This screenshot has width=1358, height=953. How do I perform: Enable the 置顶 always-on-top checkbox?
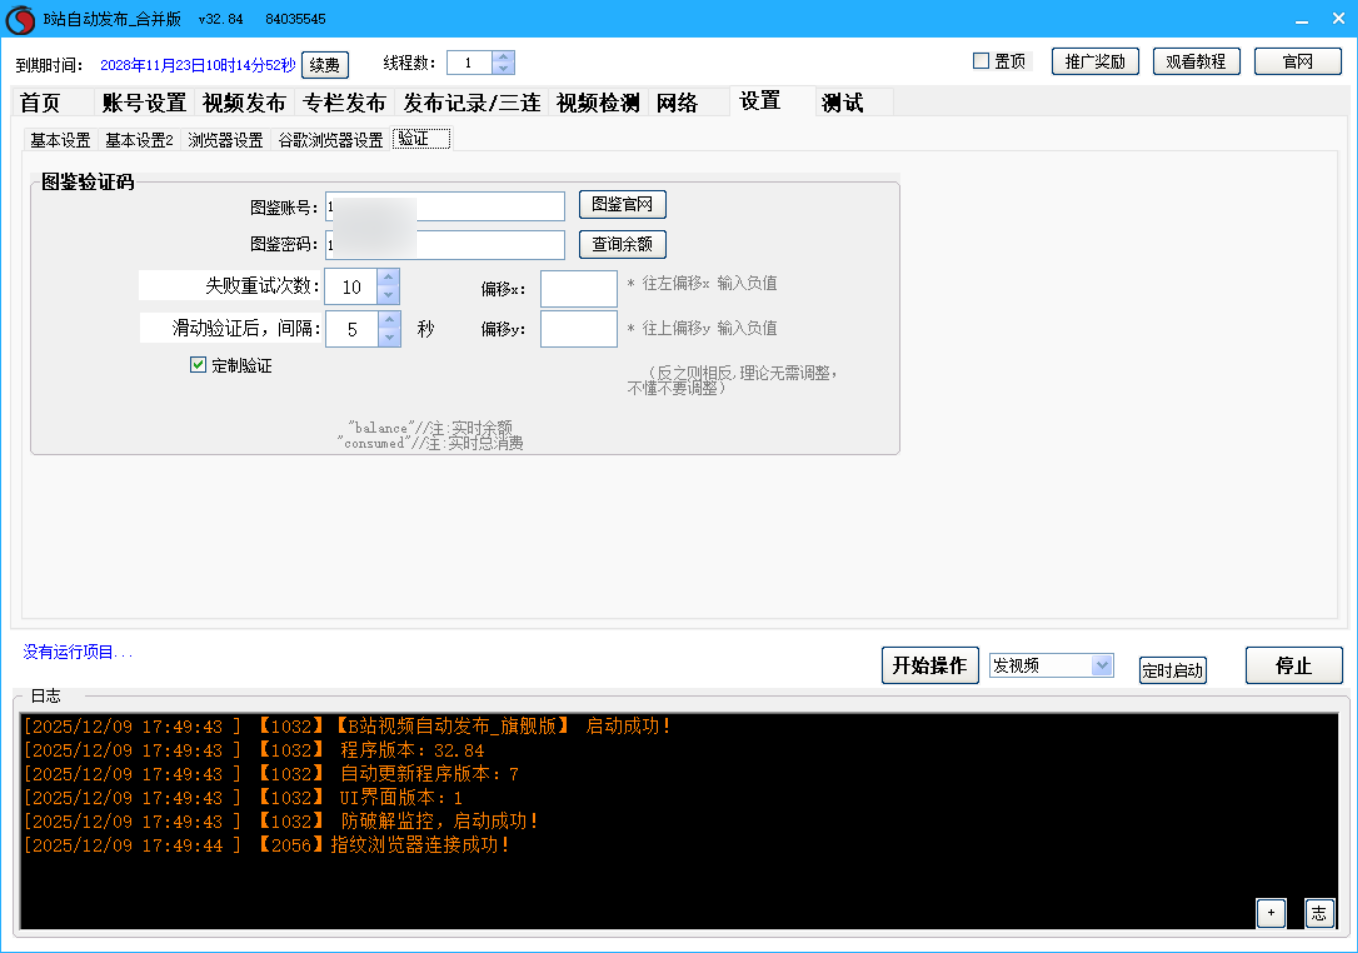981,61
